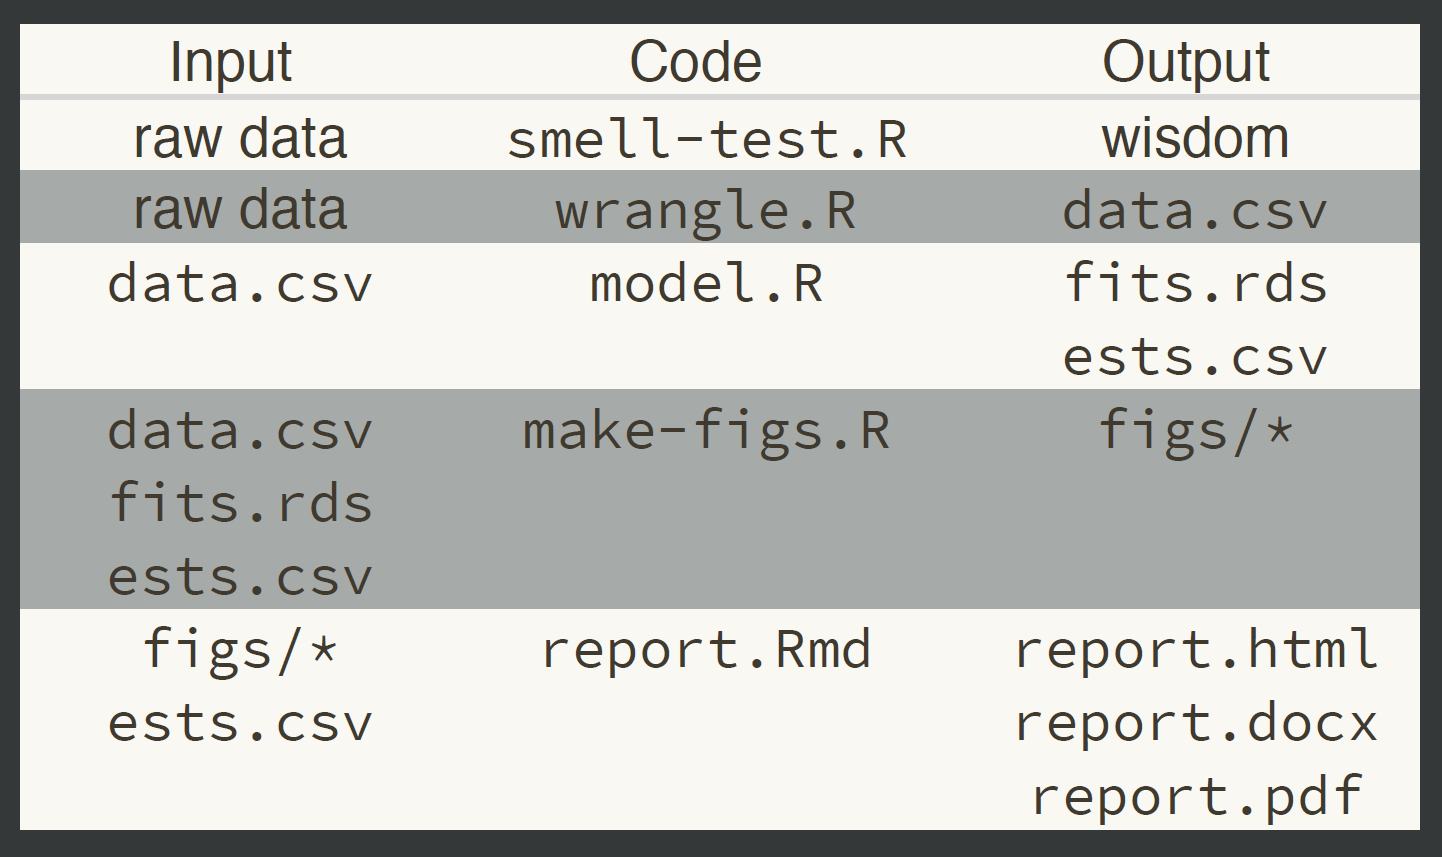Click ests.csv in the Output column
The height and width of the screenshot is (857, 1442).
pos(1195,357)
